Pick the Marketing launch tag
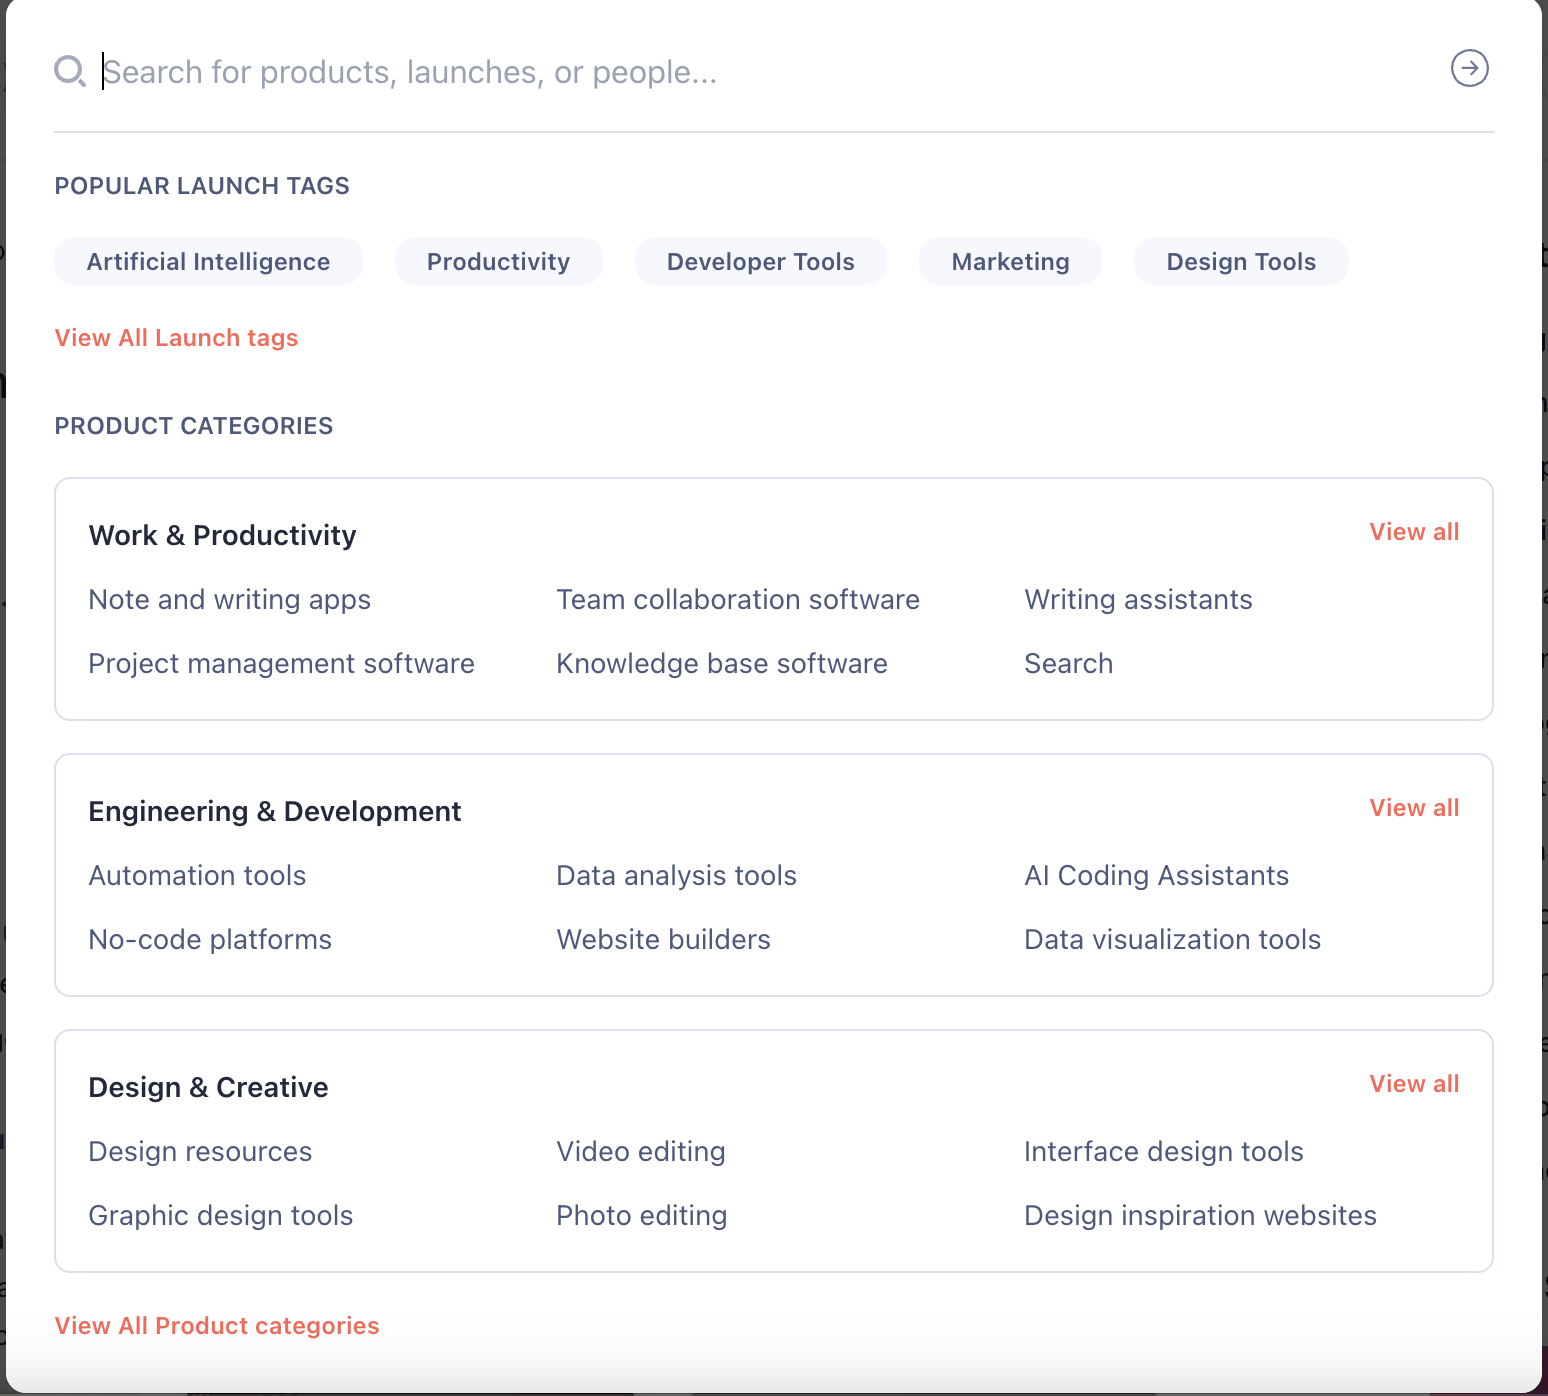The image size is (1548, 1396). click(1010, 262)
